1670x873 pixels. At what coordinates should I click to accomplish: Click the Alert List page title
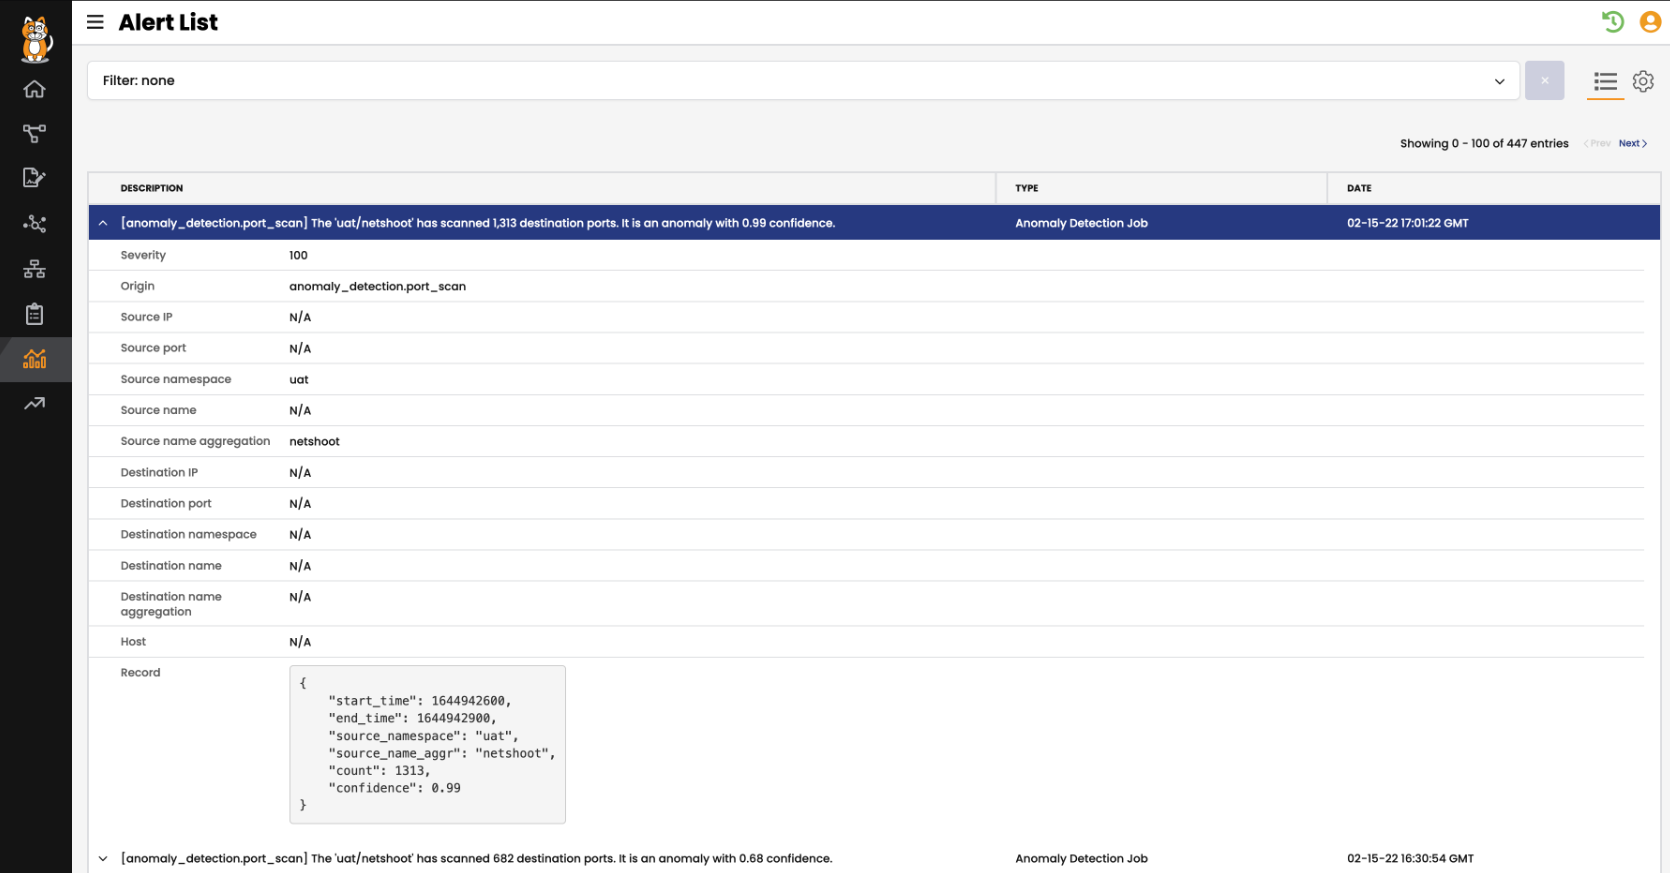(168, 22)
